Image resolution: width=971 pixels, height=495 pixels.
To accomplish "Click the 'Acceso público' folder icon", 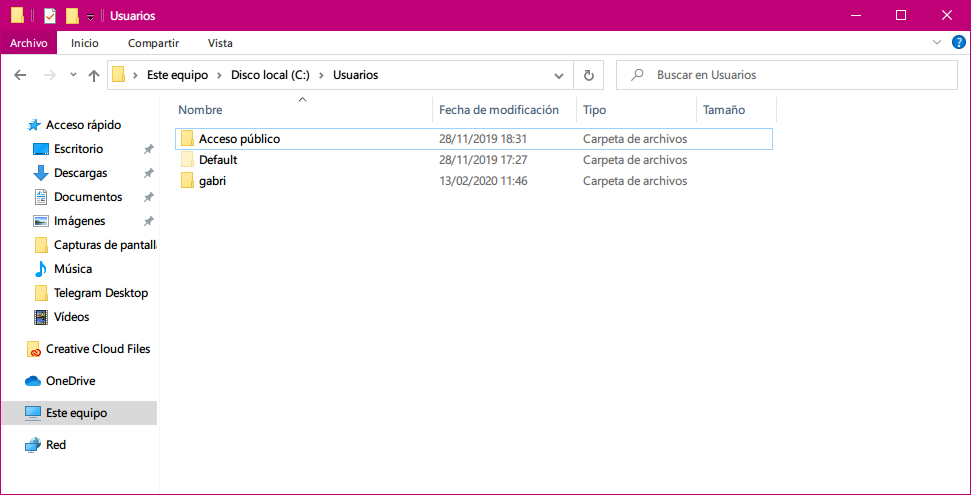I will 188,139.
